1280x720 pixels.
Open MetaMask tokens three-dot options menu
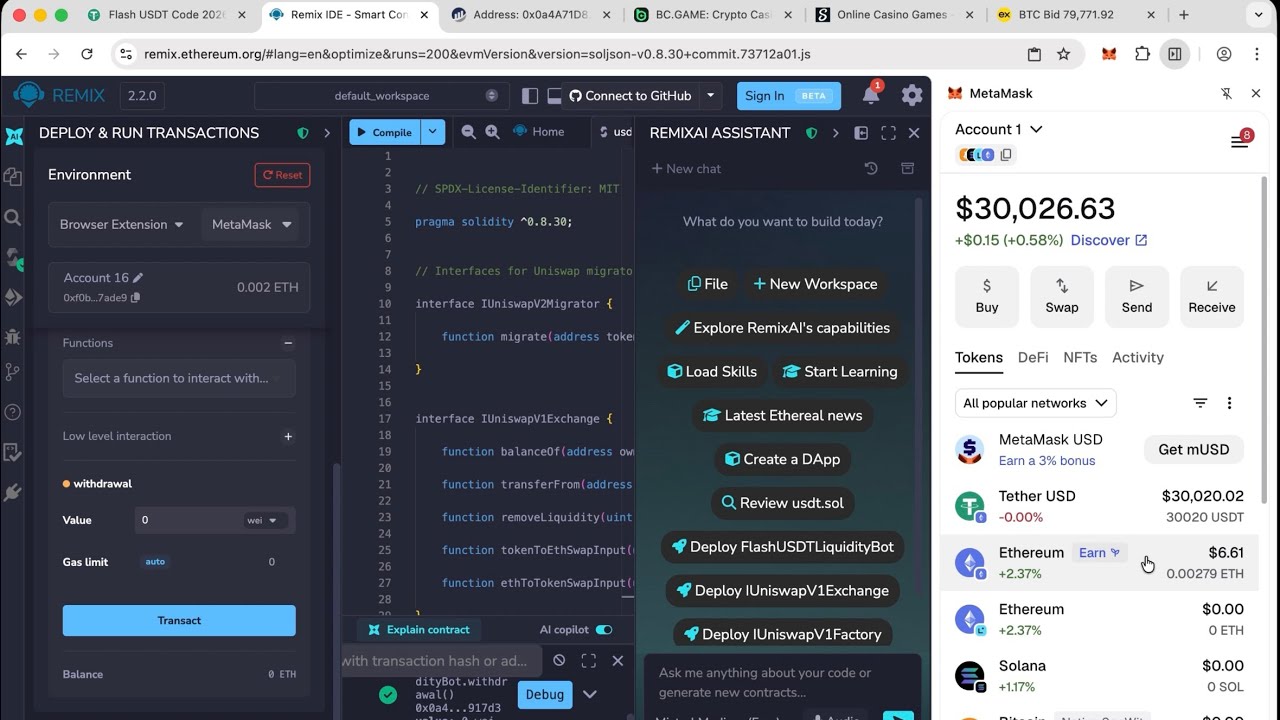point(1229,403)
